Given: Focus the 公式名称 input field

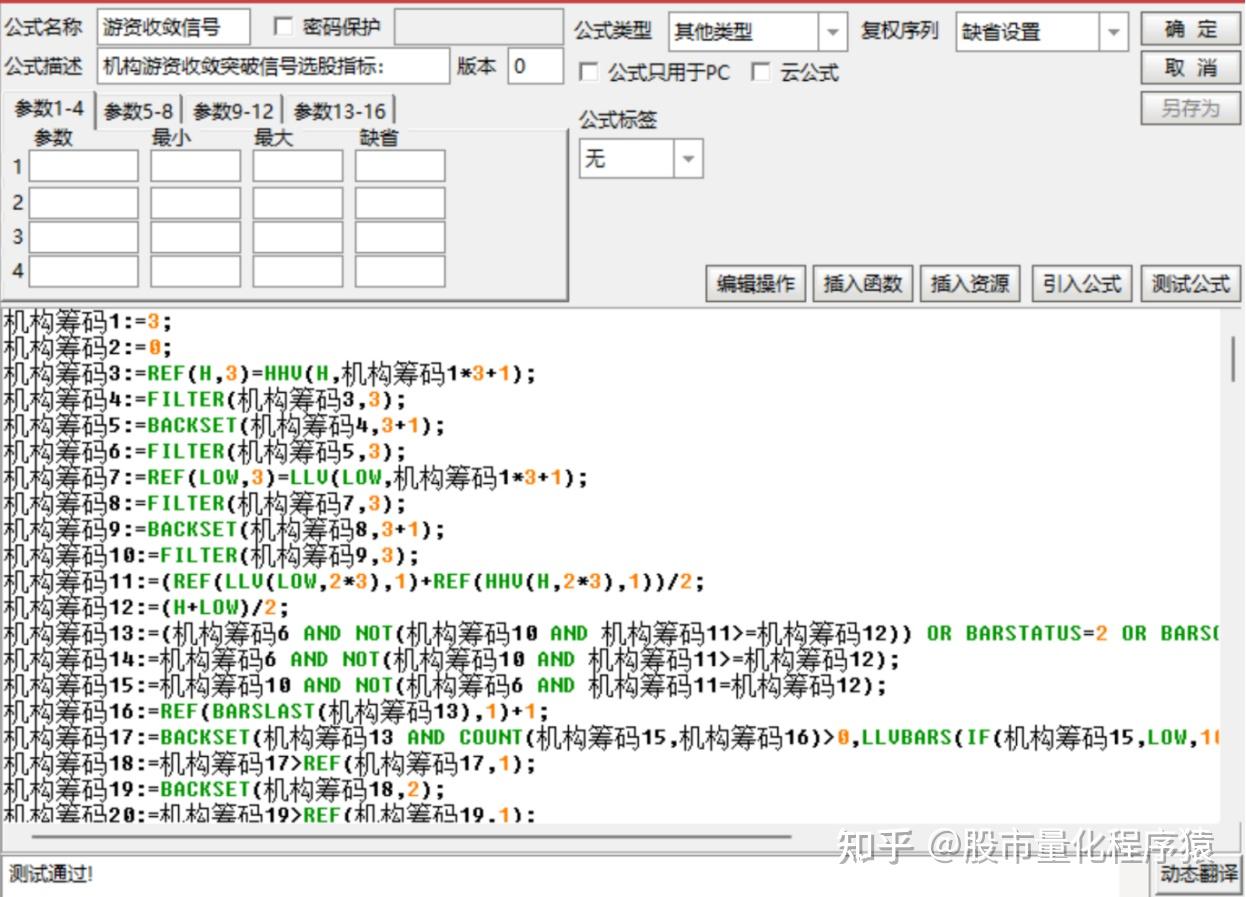Looking at the screenshot, I should coord(174,28).
